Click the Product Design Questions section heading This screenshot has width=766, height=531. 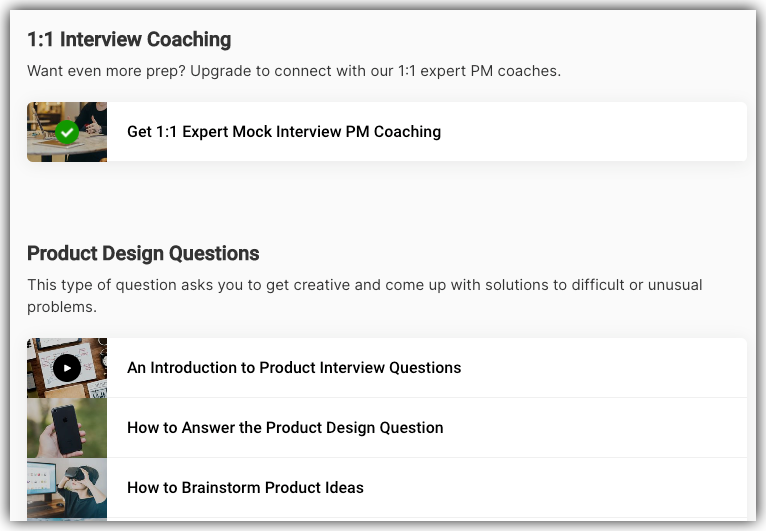[x=143, y=253]
